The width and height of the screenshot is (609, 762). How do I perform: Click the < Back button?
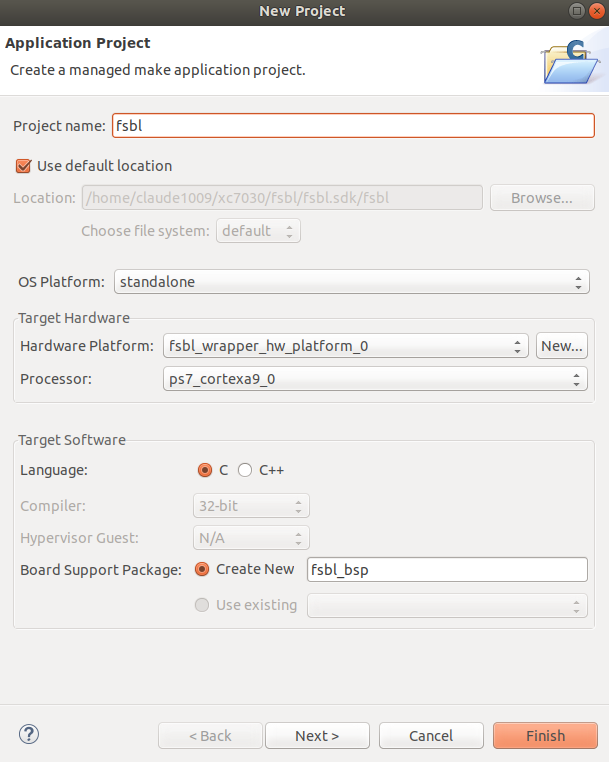[x=210, y=736]
